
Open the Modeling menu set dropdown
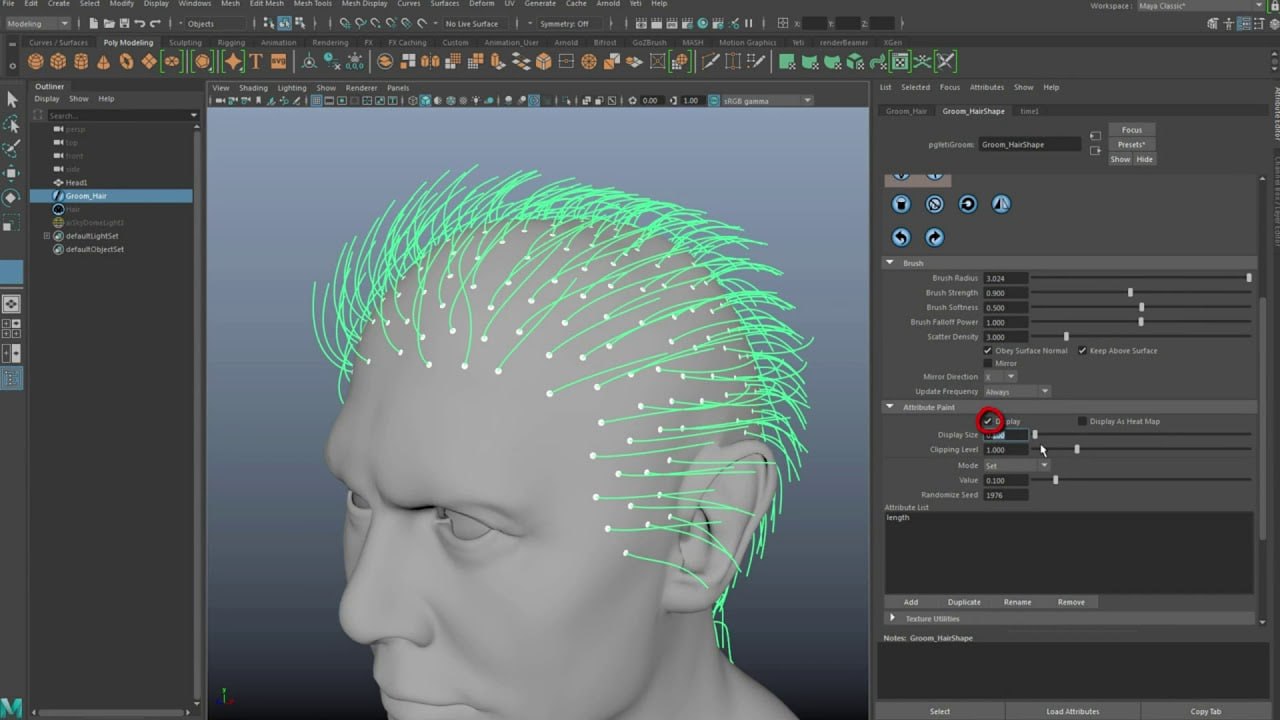[38, 23]
